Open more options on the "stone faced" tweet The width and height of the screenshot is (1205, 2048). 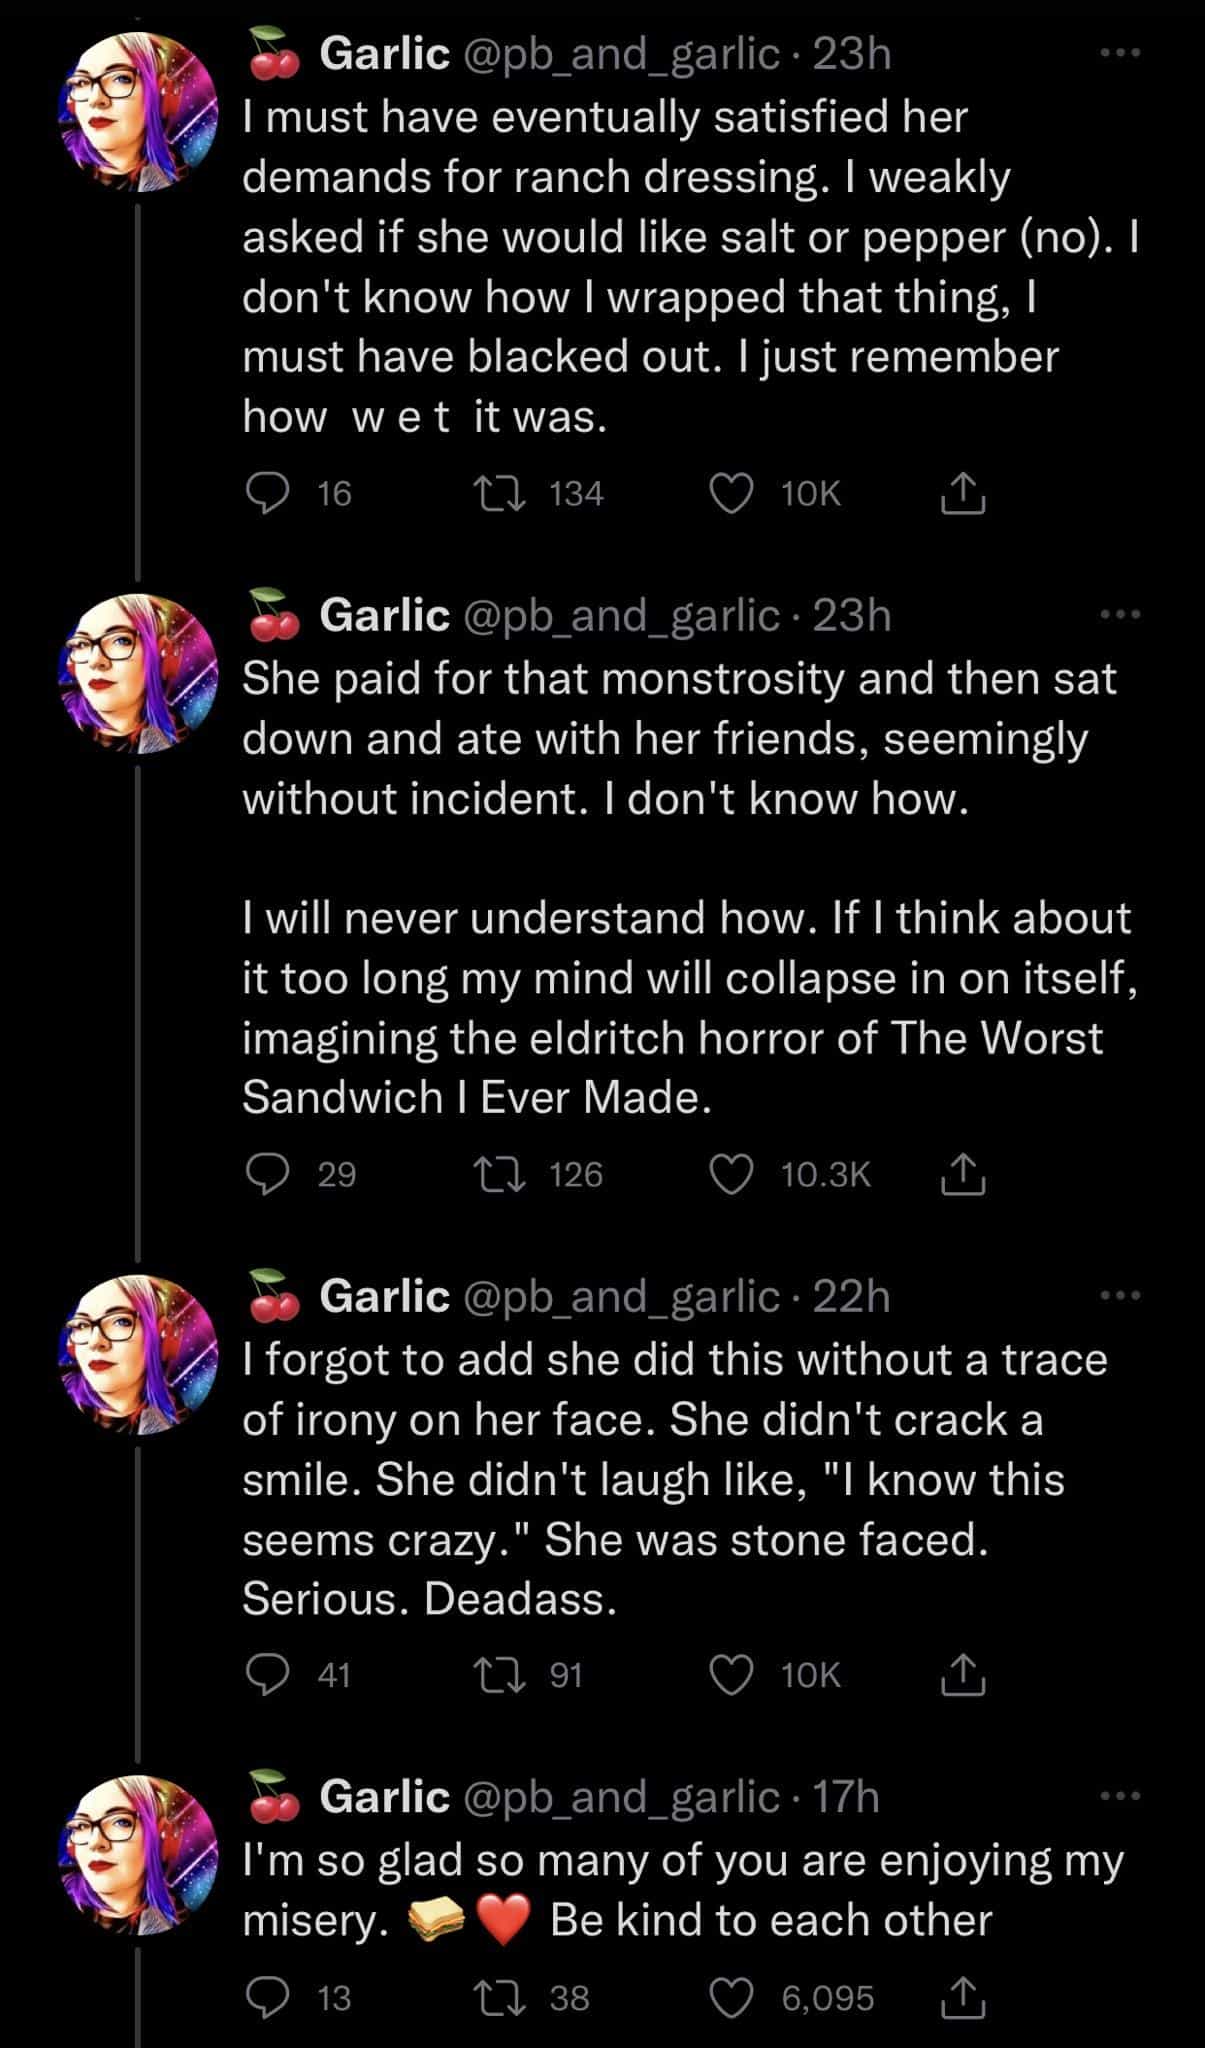pyautogui.click(x=1119, y=1295)
